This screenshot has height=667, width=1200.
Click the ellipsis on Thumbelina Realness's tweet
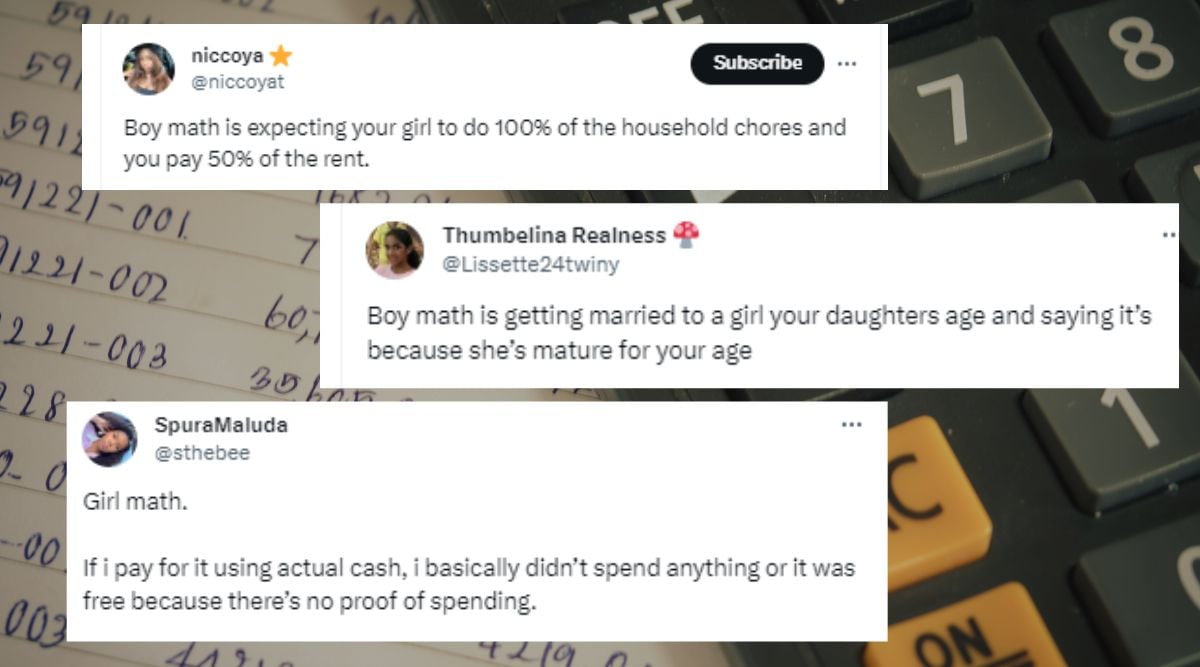tap(1168, 234)
